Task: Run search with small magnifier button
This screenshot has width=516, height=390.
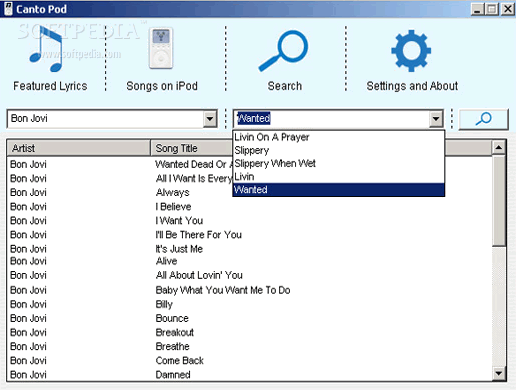Action: pos(483,119)
